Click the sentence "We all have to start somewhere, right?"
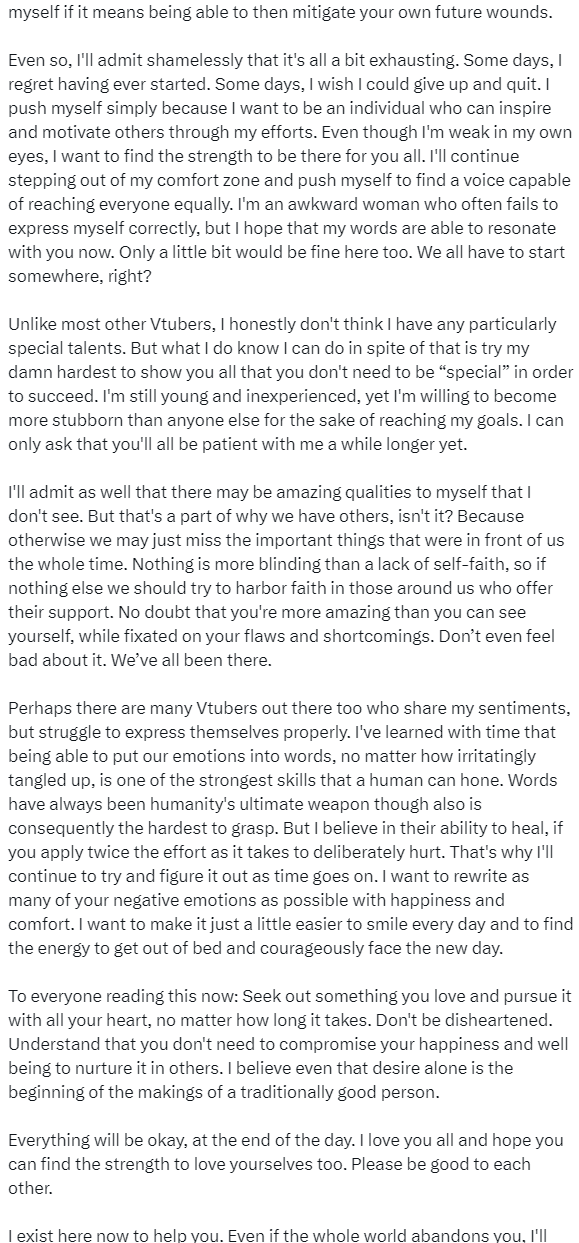The width and height of the screenshot is (579, 1243). [x=289, y=262]
